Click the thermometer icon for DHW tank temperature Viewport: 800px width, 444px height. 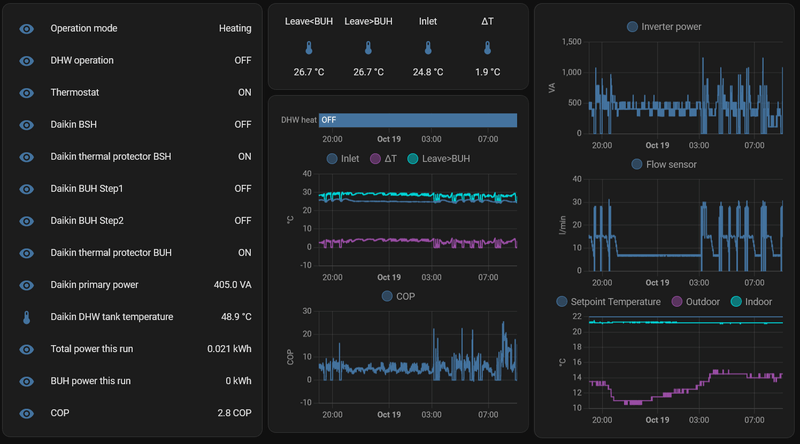[x=27, y=317]
